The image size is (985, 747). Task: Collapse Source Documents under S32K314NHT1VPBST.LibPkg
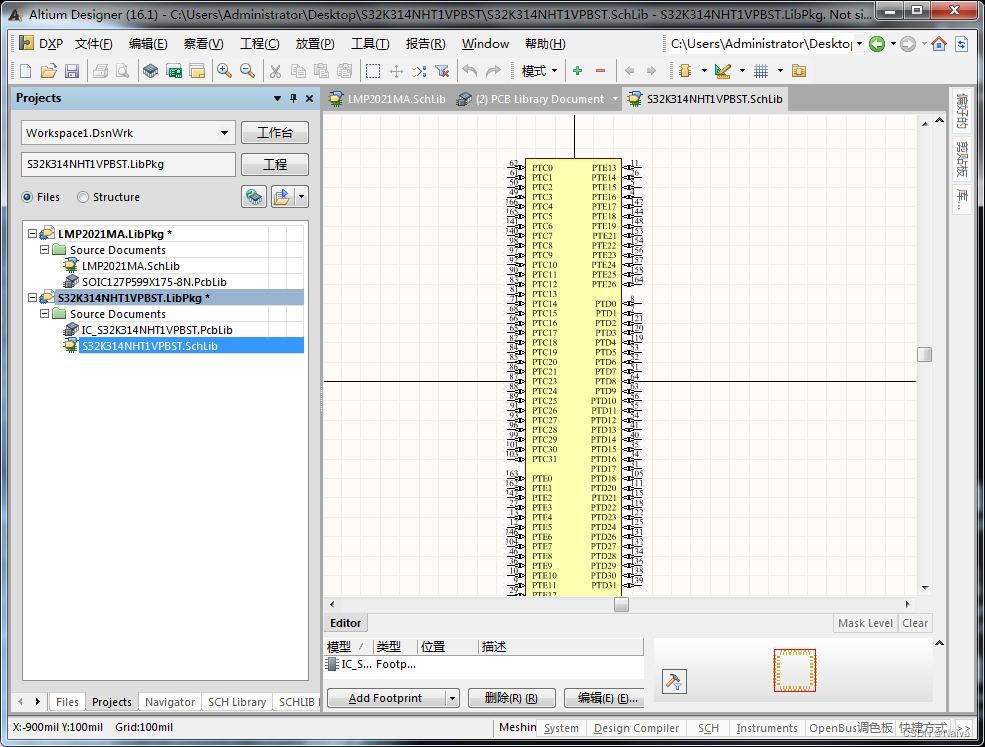click(44, 314)
